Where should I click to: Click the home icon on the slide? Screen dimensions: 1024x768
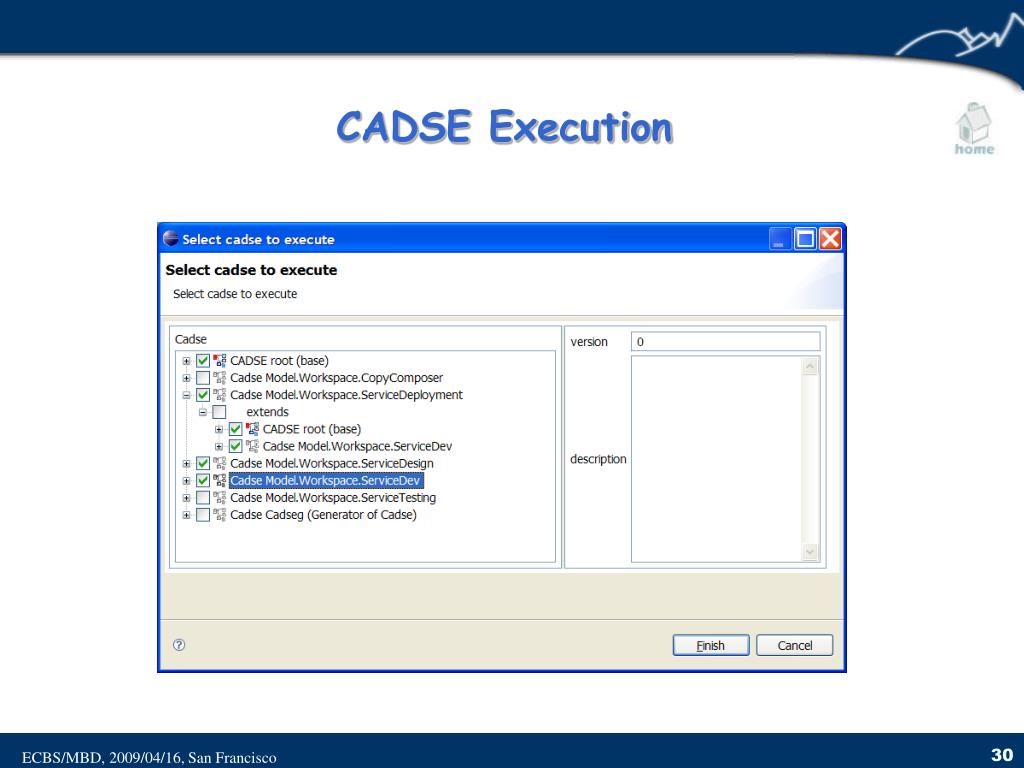click(x=974, y=129)
